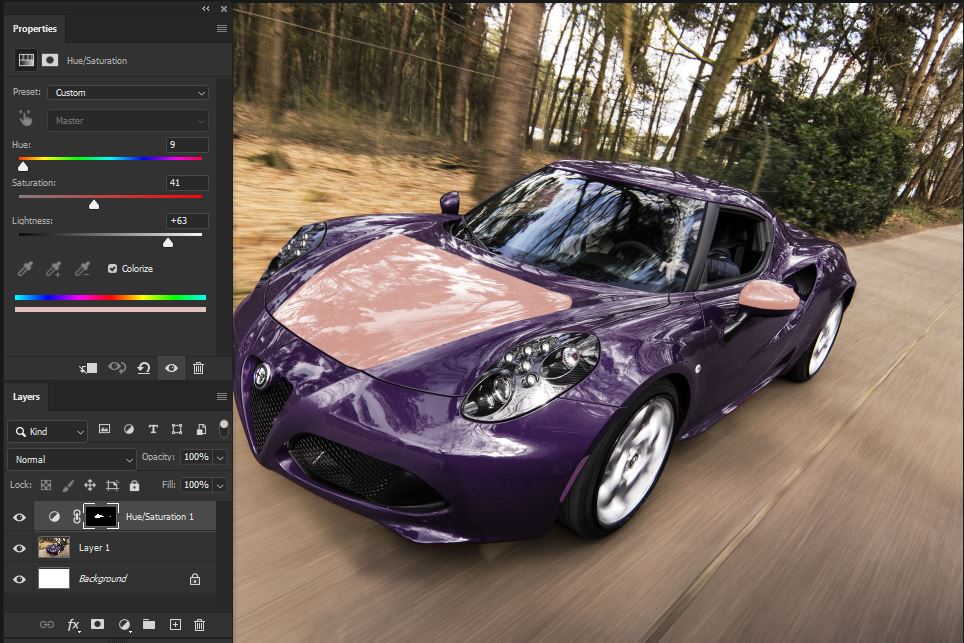
Task: Create a new group folder
Action: (149, 625)
